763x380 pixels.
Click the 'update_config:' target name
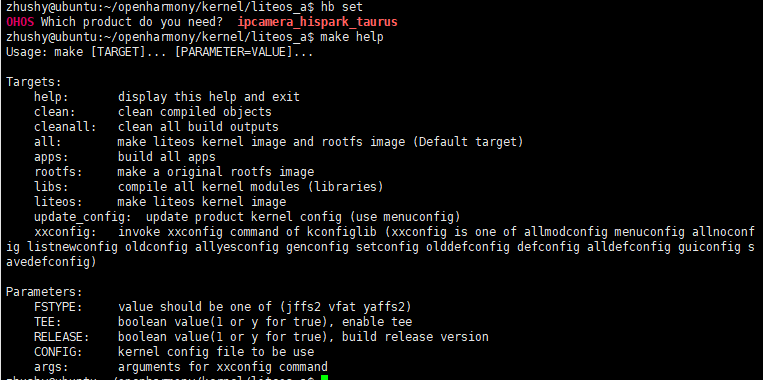coord(83,217)
